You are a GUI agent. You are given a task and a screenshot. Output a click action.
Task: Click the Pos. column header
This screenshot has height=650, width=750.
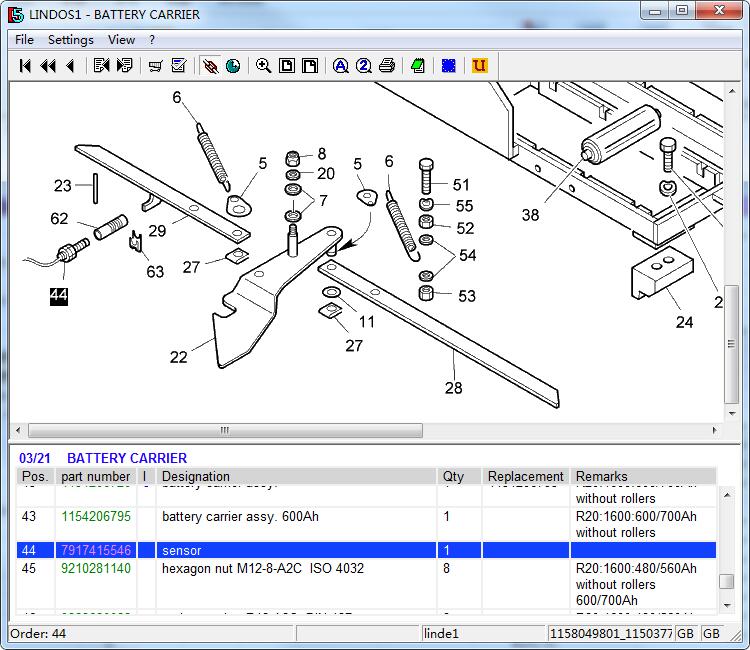(35, 476)
